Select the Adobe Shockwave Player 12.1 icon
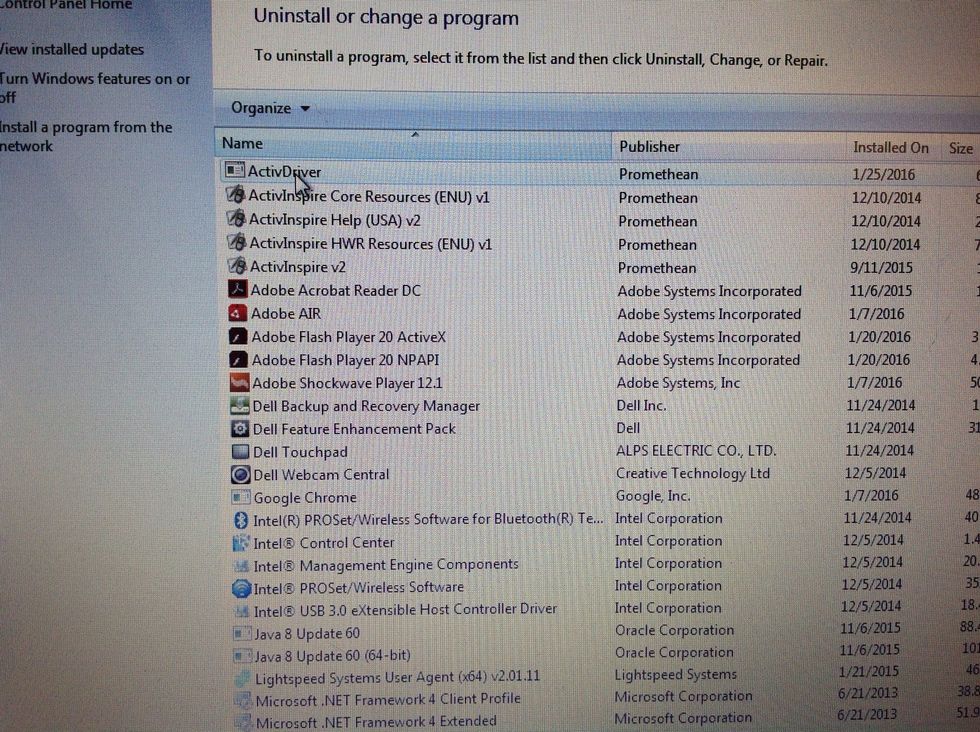This screenshot has width=980, height=732. [x=238, y=382]
